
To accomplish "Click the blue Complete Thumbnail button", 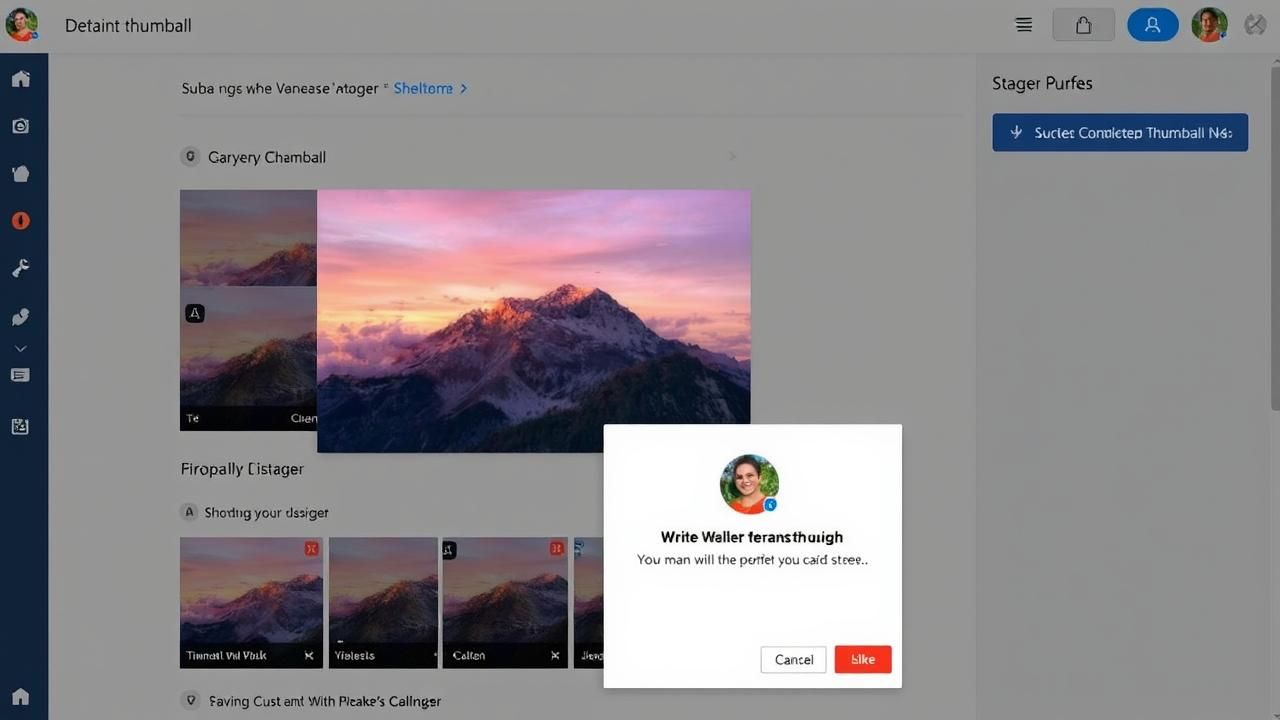I will pyautogui.click(x=1120, y=132).
